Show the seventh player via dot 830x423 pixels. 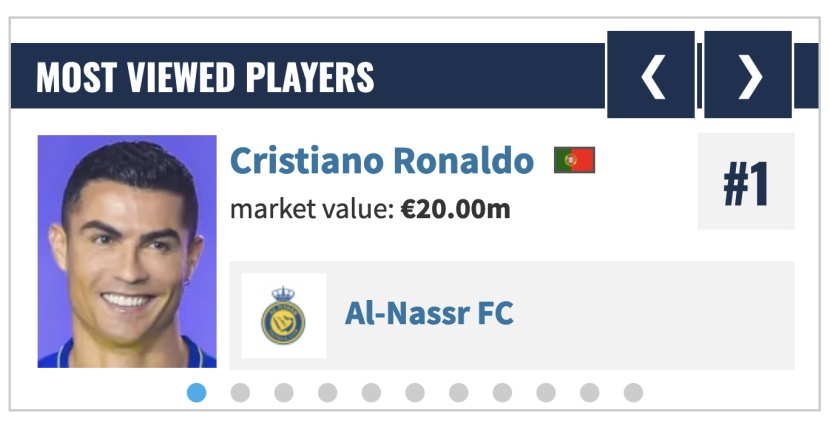458,393
